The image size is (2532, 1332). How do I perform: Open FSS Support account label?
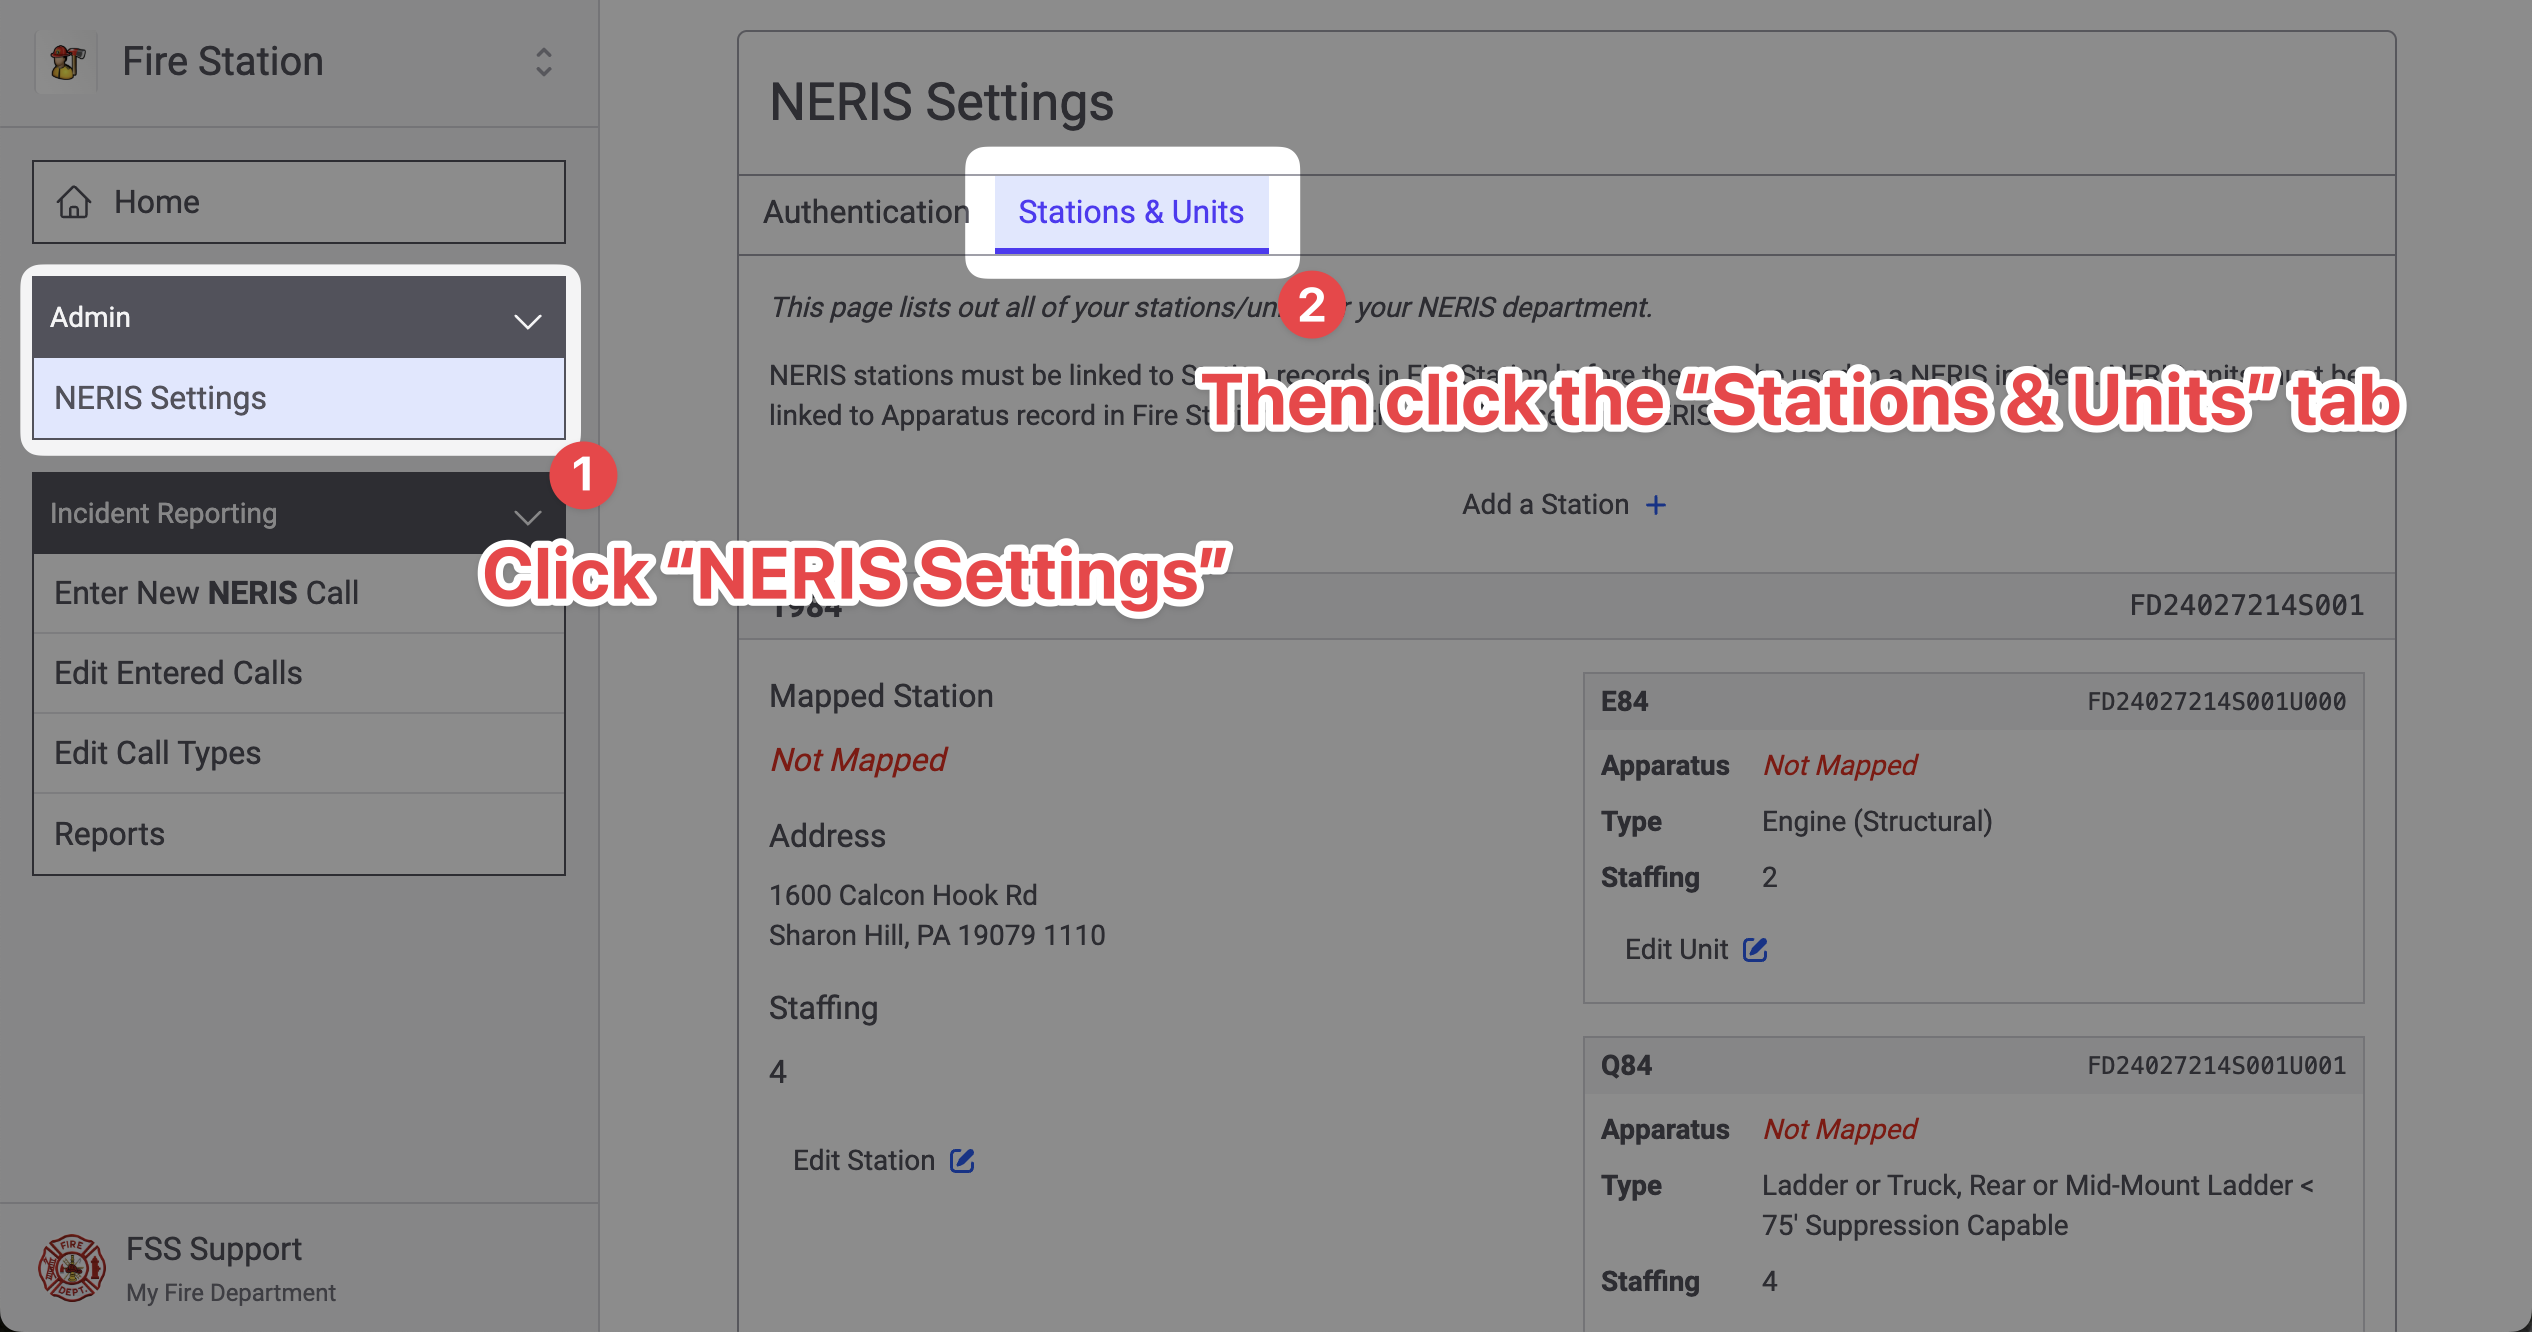click(x=213, y=1249)
